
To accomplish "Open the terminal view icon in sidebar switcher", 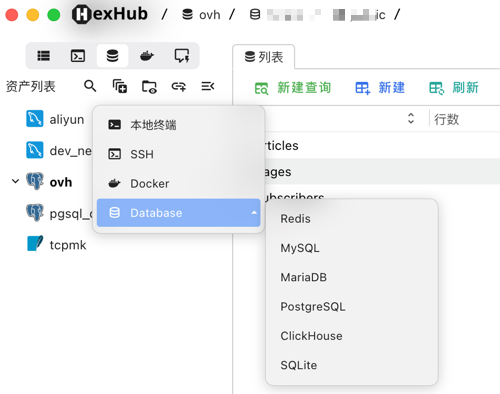I will [78, 56].
